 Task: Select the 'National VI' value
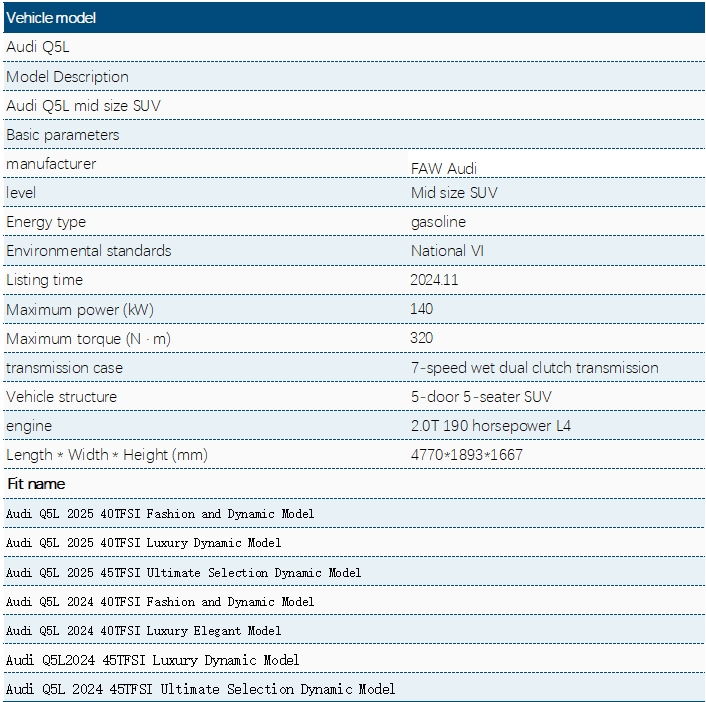click(x=447, y=251)
